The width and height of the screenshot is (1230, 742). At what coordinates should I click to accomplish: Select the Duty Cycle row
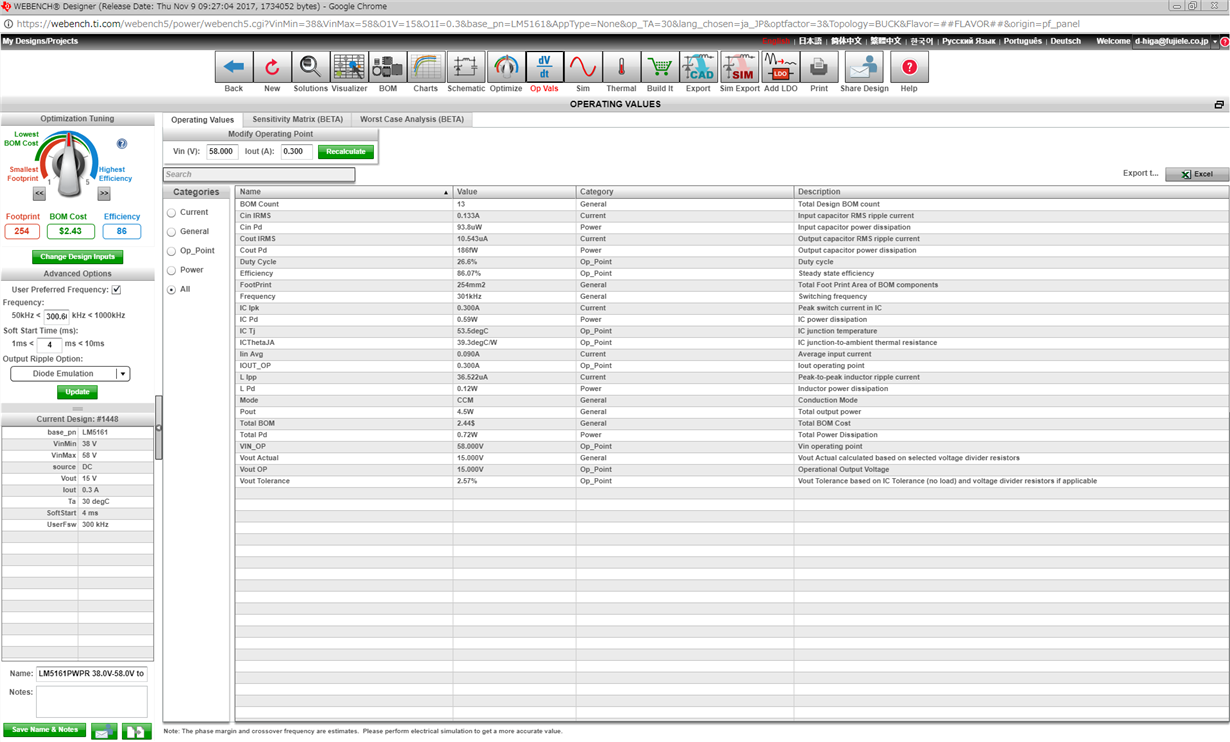[x=731, y=262]
